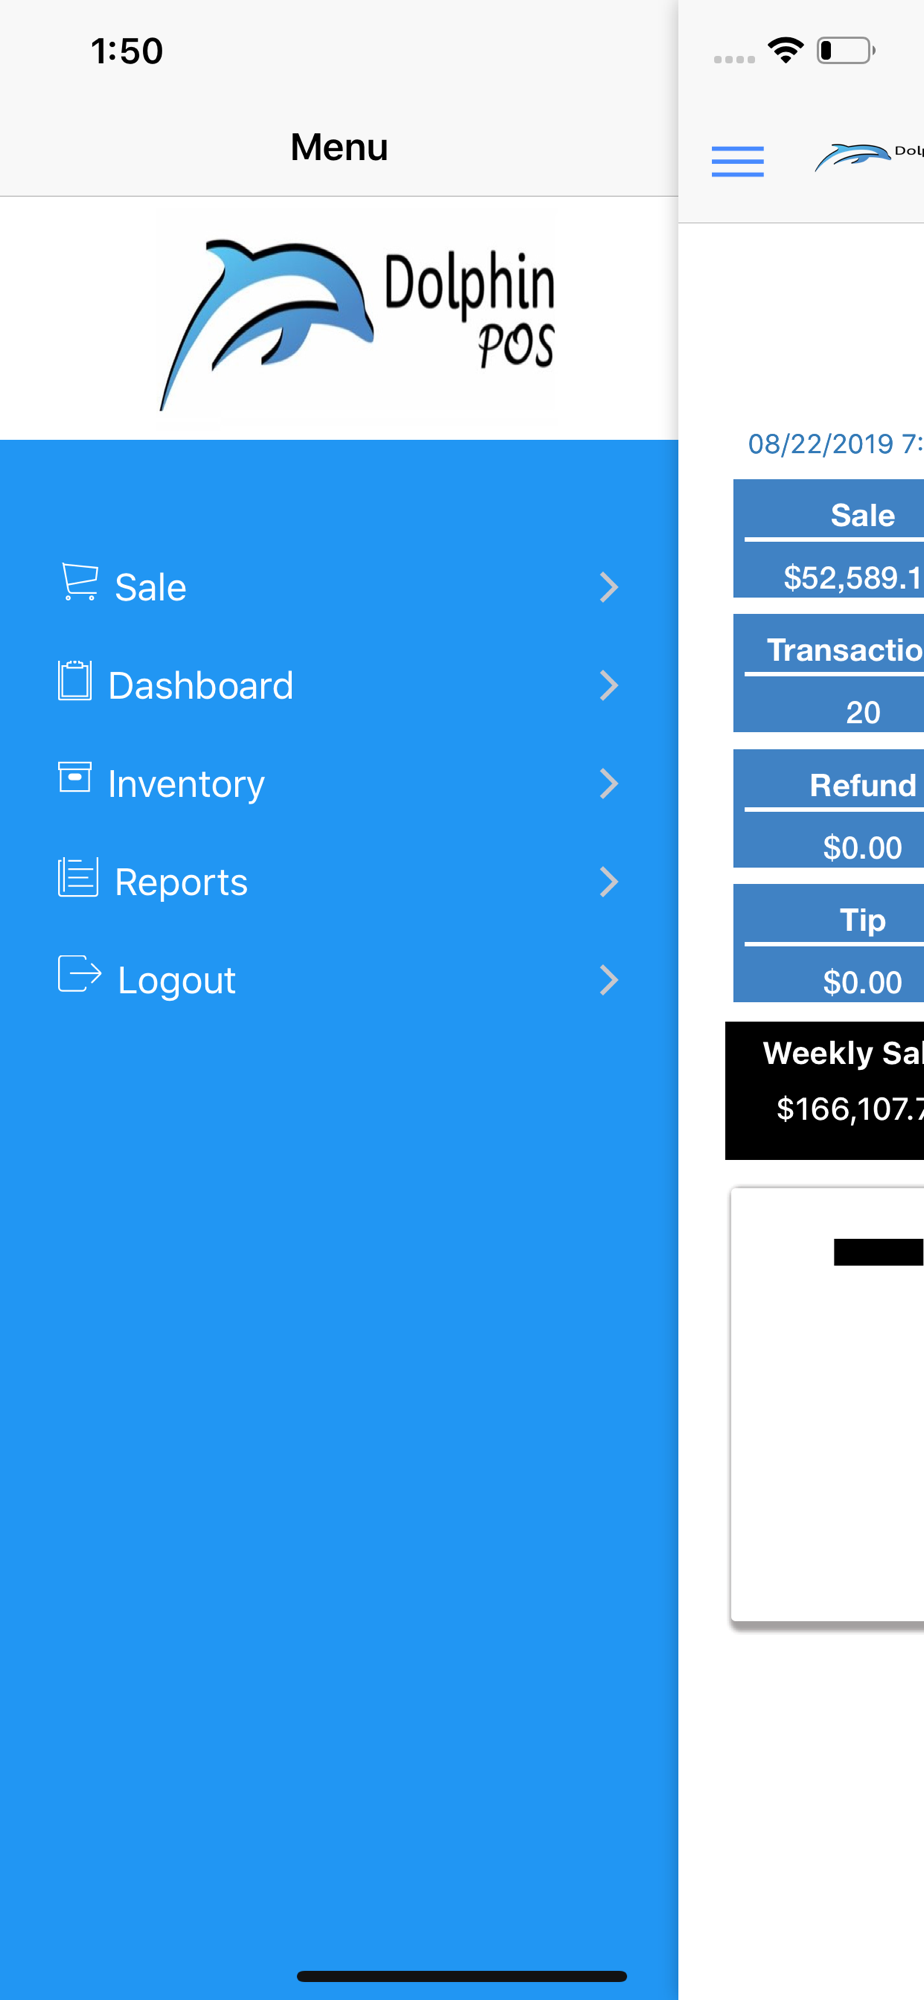Expand the Dashboard row chevron
This screenshot has height=2000, width=924.
609,685
